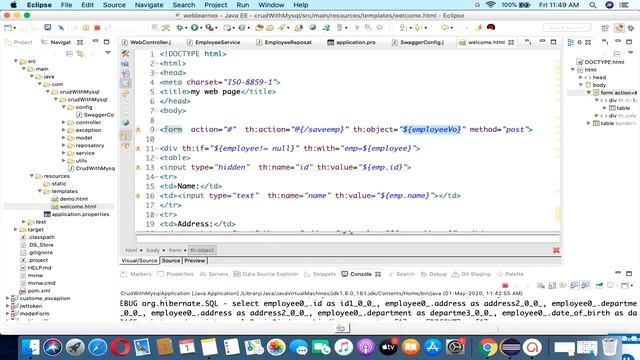Open the Run button dropdown arrow
Image resolution: width=640 pixels, height=360 pixels.
(201, 28)
